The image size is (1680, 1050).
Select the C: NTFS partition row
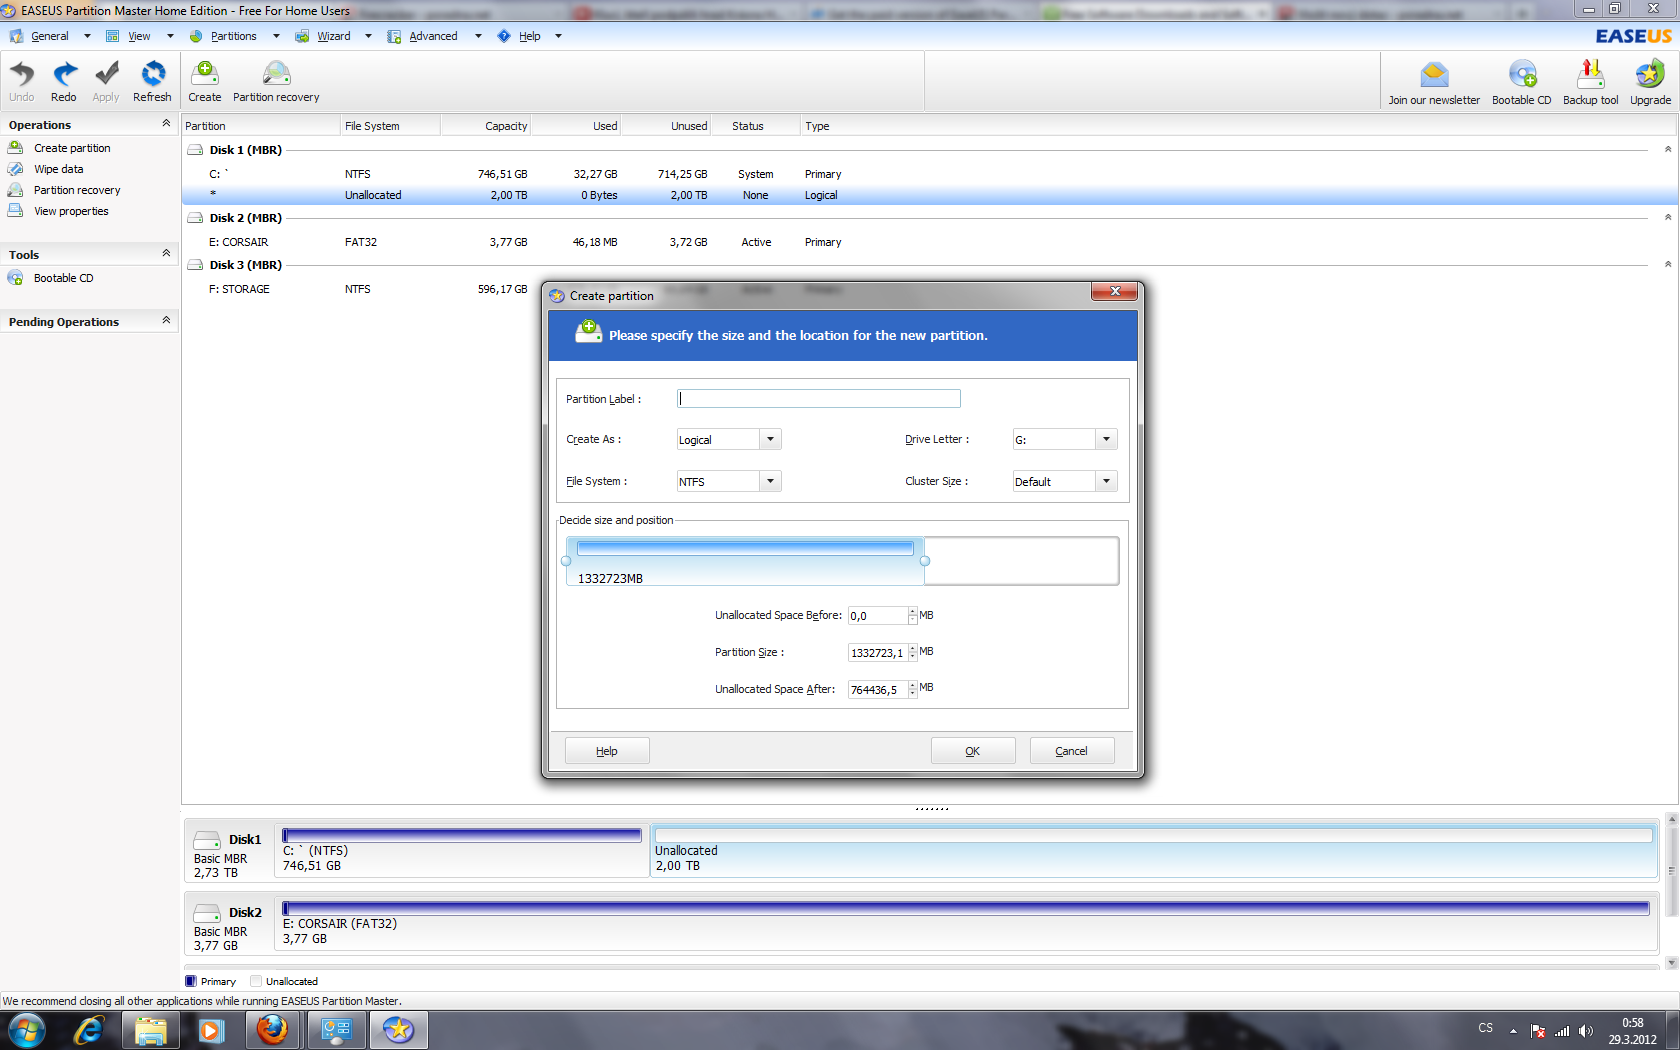[930, 174]
